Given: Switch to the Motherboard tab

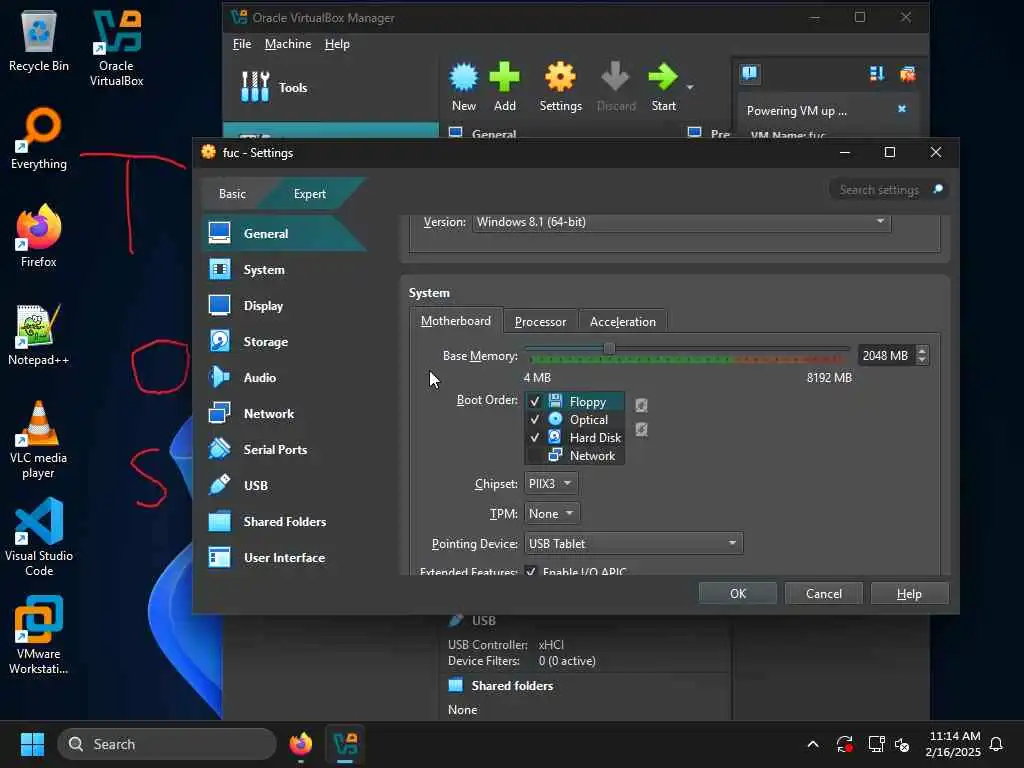Looking at the screenshot, I should pos(456,321).
